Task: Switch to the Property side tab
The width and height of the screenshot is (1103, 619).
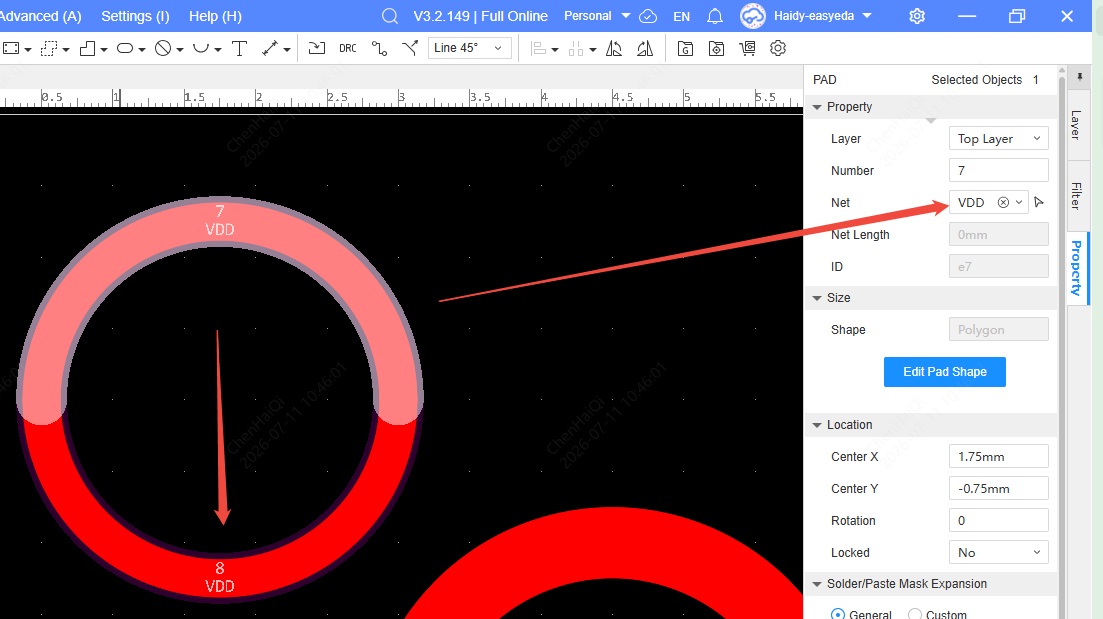Action: click(1076, 268)
